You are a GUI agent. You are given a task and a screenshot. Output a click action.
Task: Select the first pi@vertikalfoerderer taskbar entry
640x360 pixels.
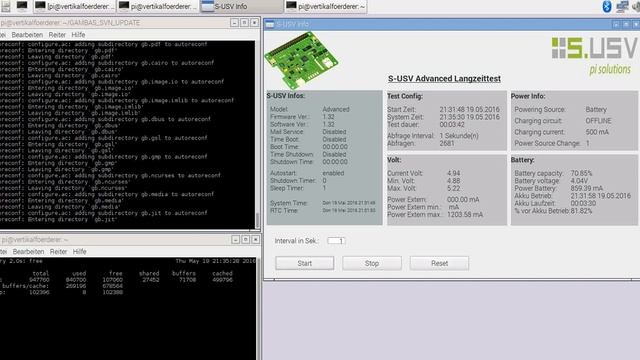[x=74, y=6]
